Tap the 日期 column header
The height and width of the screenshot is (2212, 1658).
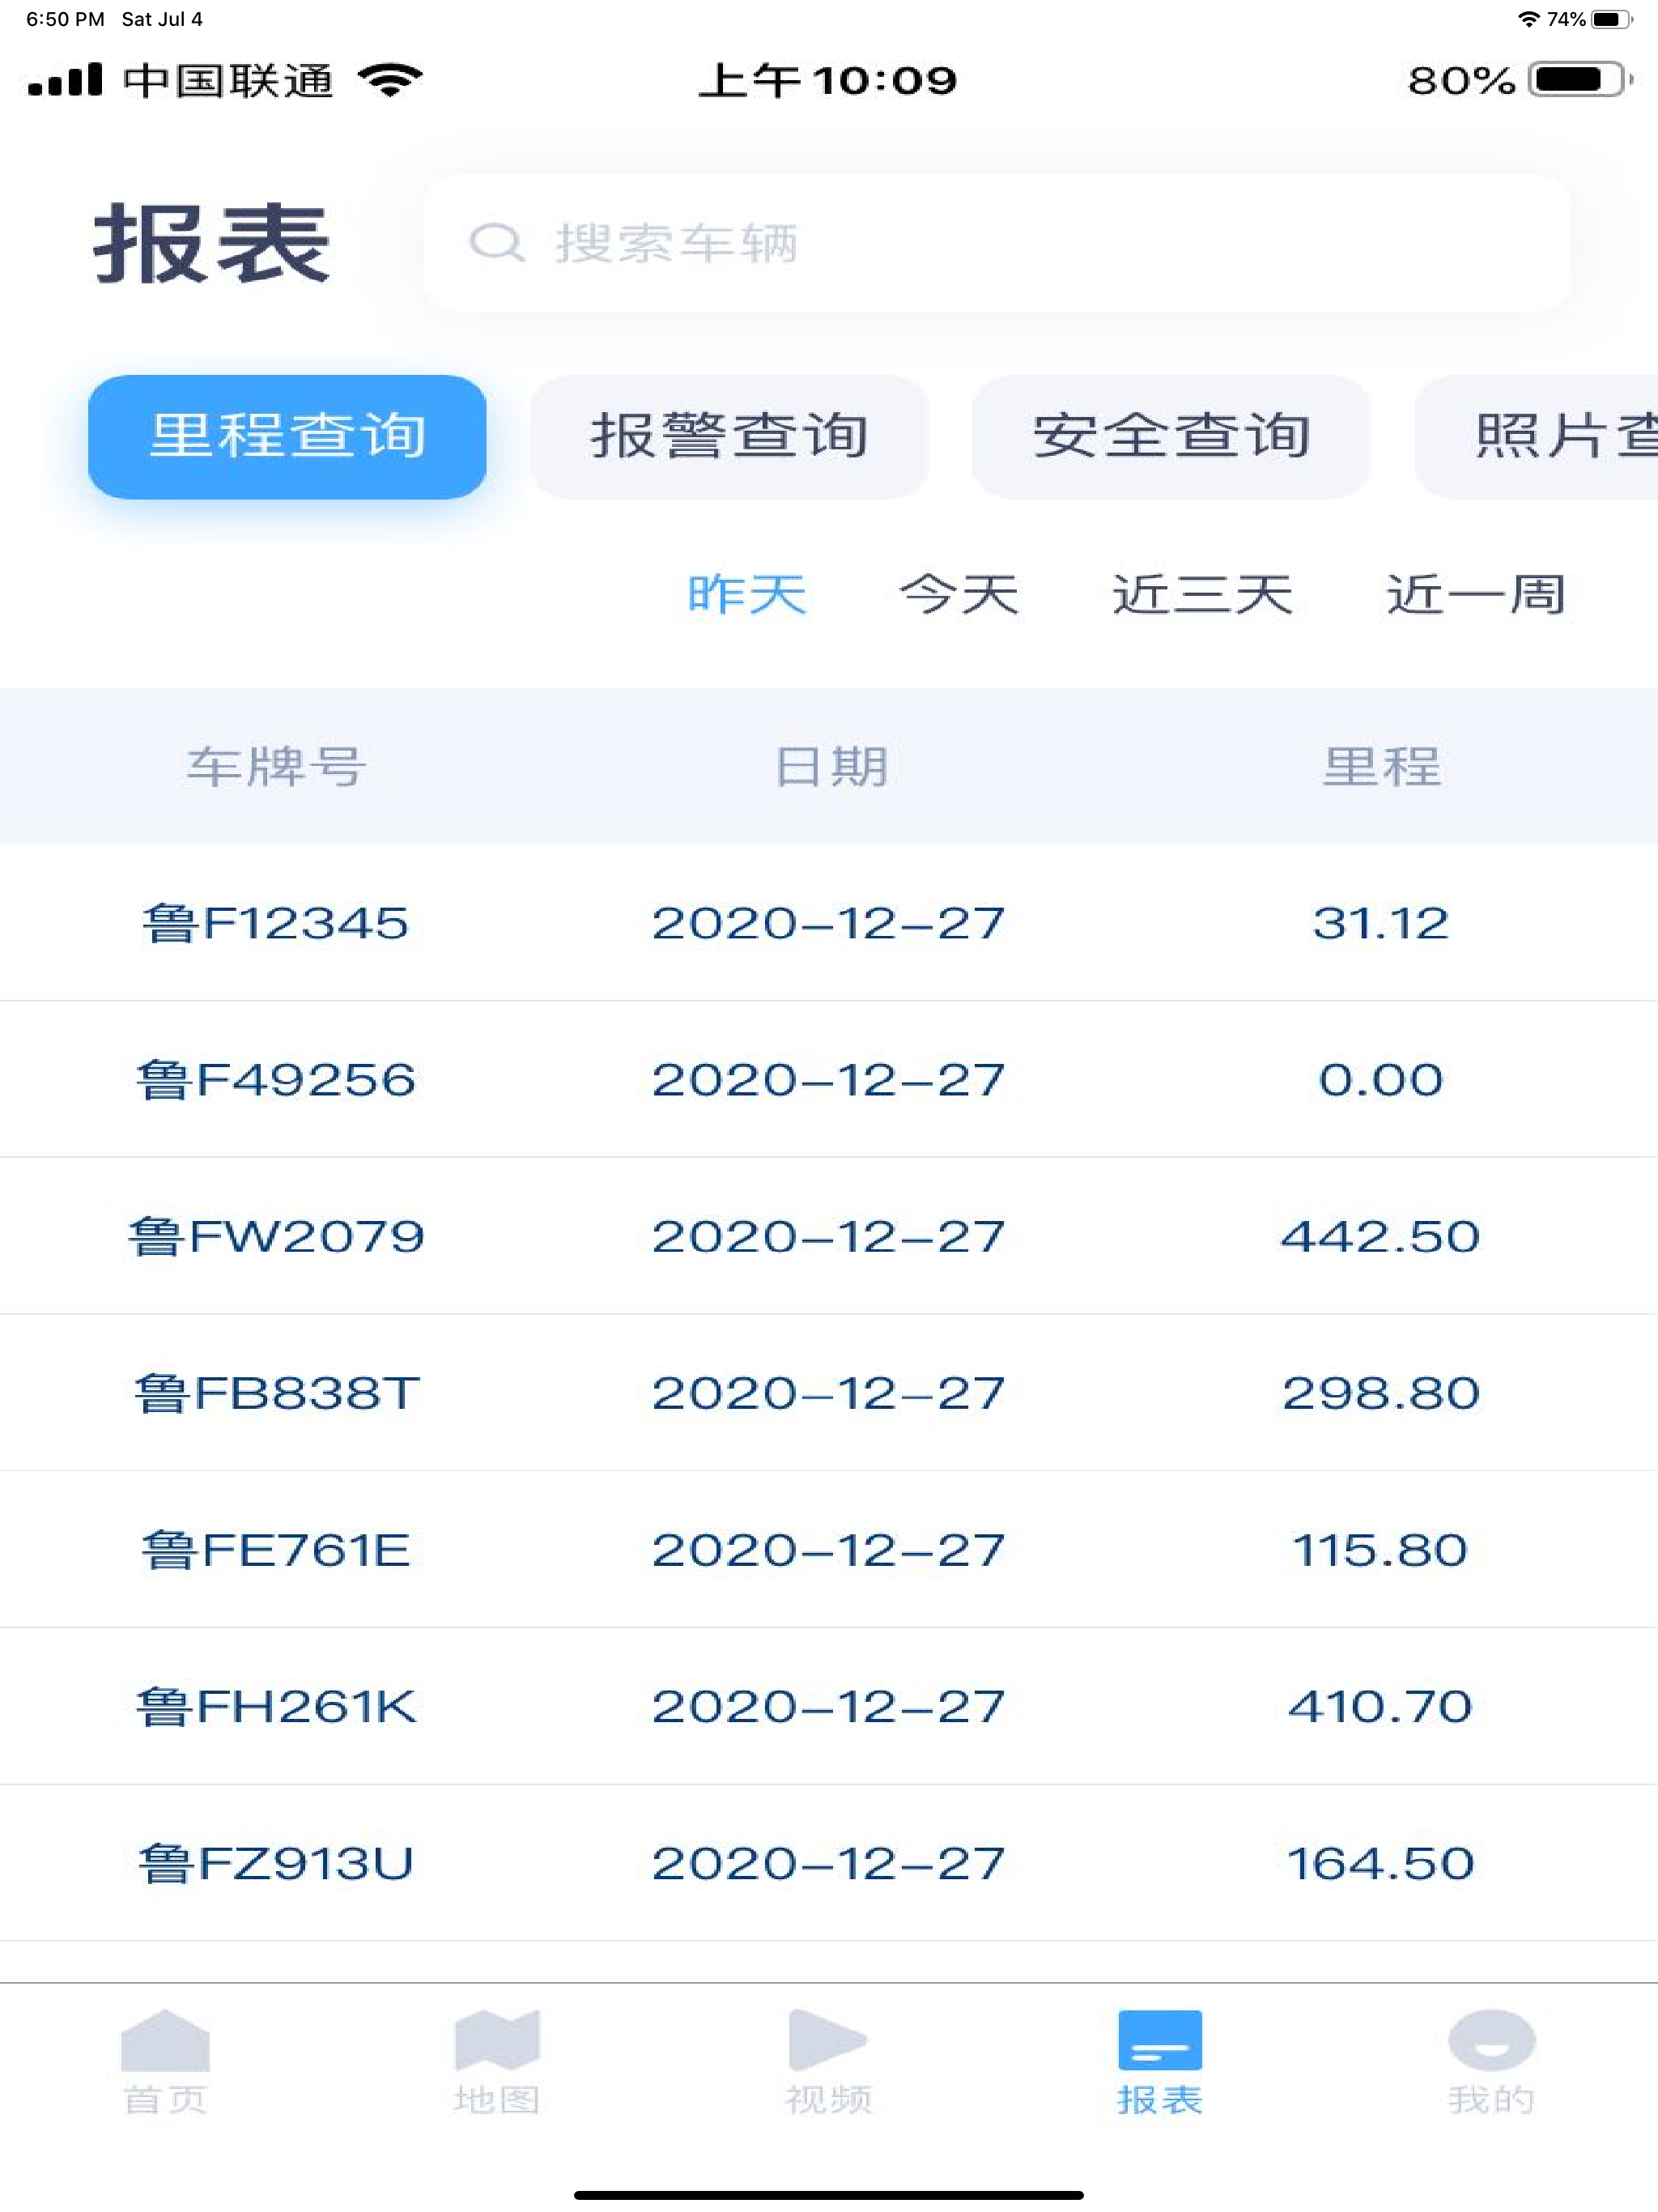[x=831, y=767]
